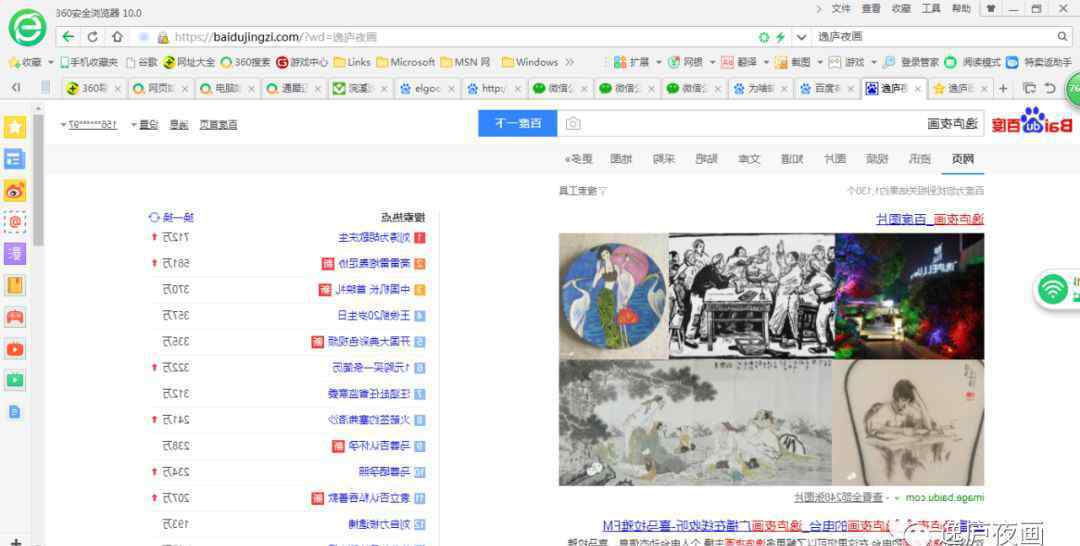Click the padlock icon in address bar

coord(163,37)
